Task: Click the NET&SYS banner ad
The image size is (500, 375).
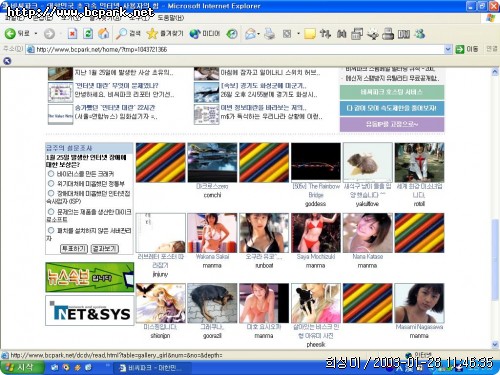Action: (x=90, y=310)
